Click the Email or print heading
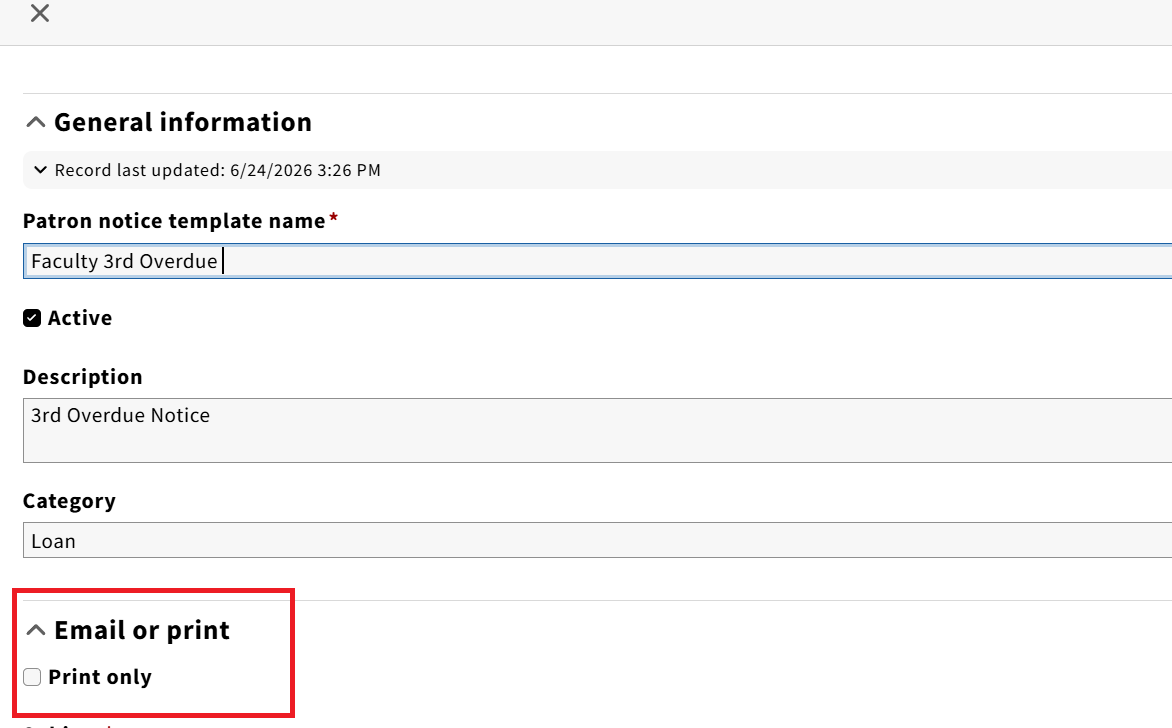The height and width of the screenshot is (728, 1172). tap(142, 630)
